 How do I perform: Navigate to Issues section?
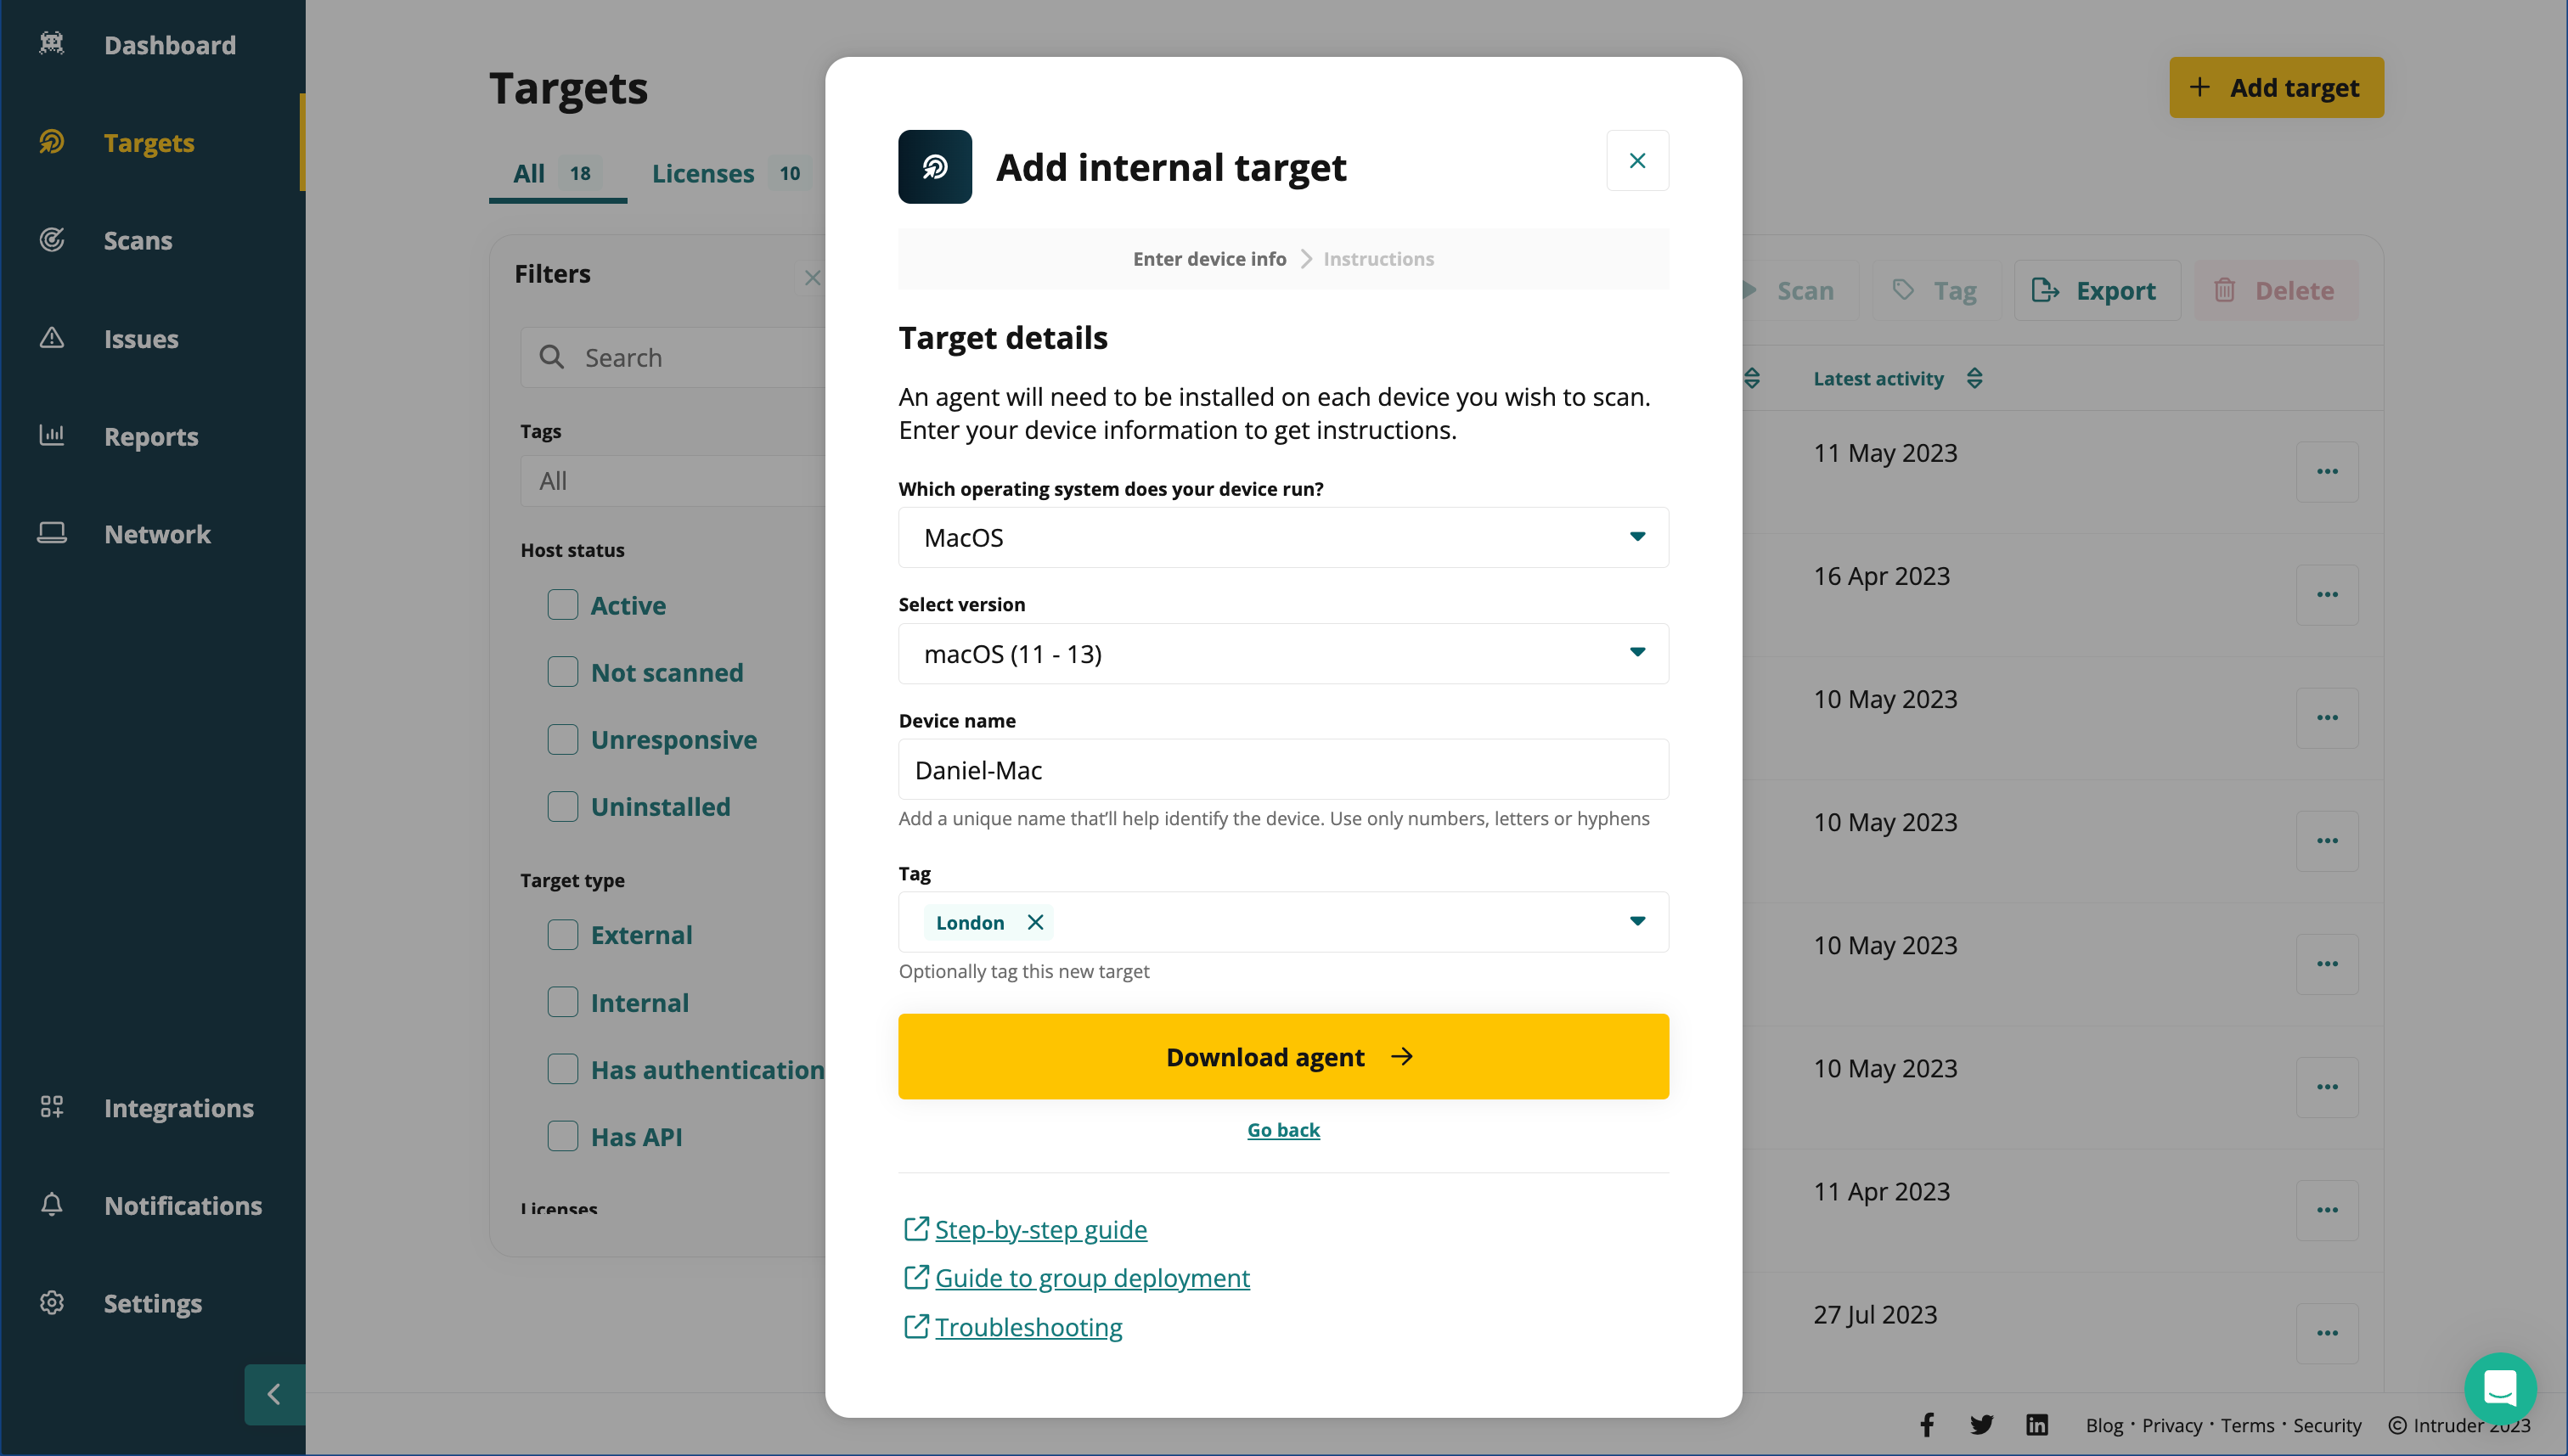coord(141,339)
